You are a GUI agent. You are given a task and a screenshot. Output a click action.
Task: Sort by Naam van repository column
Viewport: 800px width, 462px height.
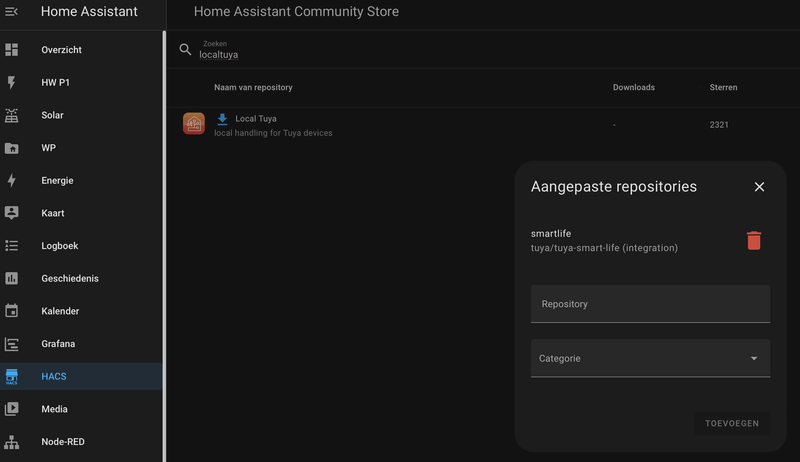[253, 87]
